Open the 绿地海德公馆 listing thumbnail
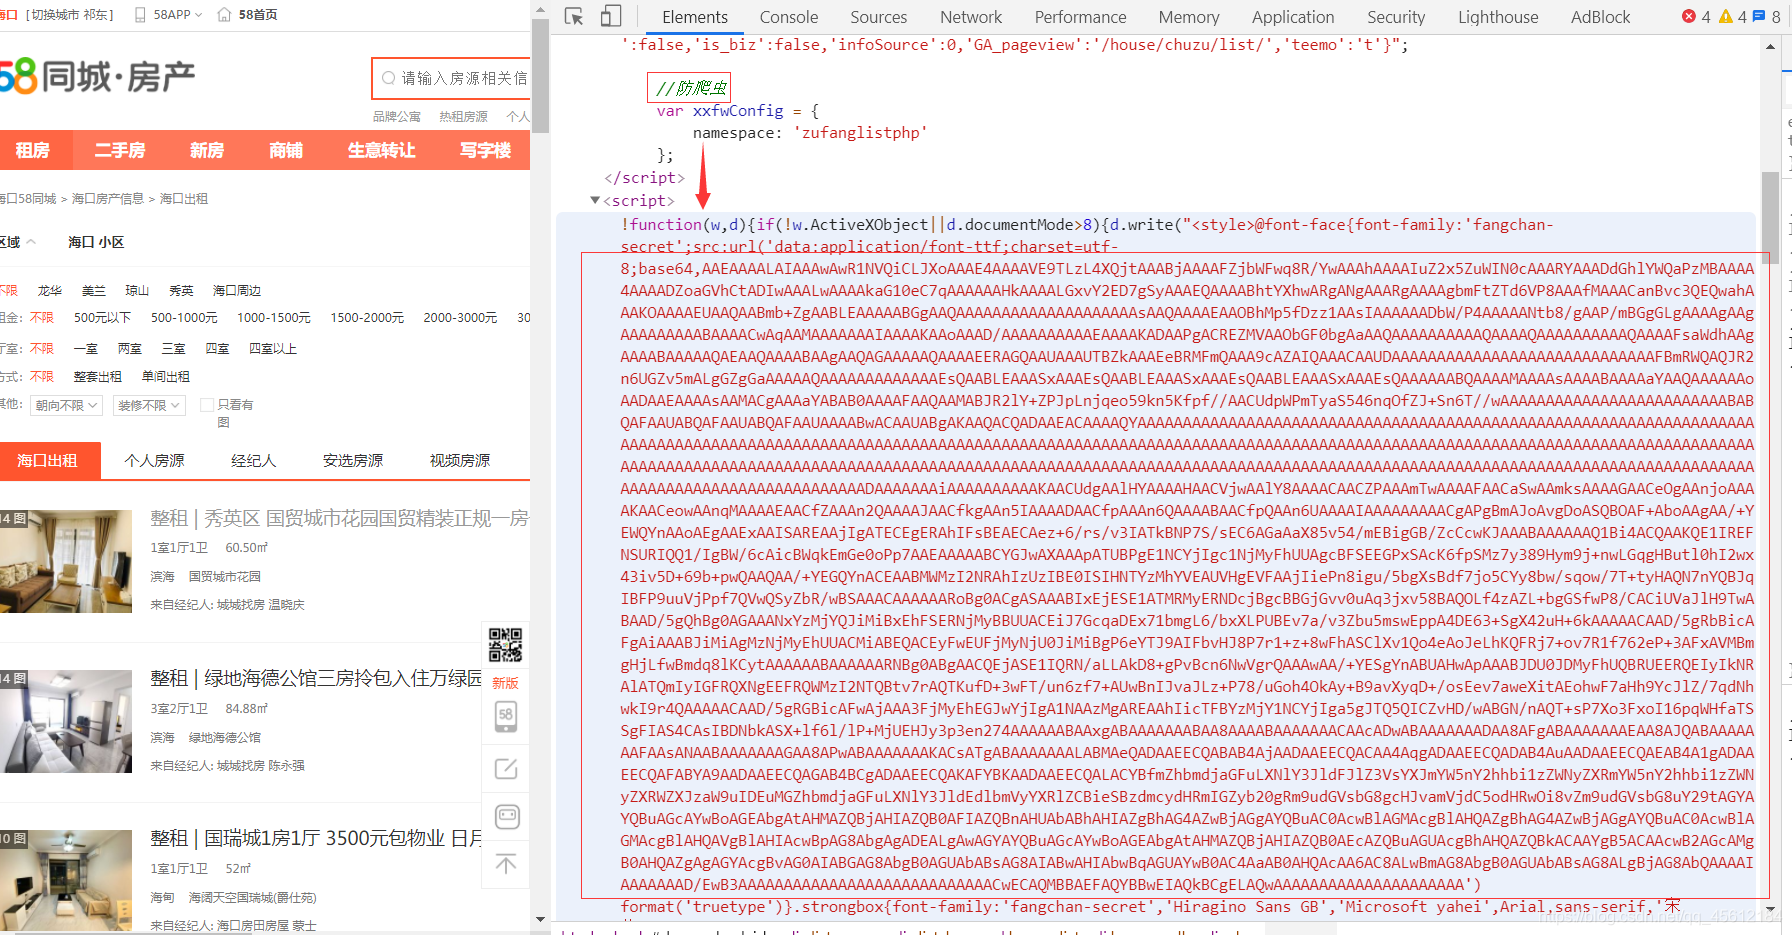 point(66,721)
